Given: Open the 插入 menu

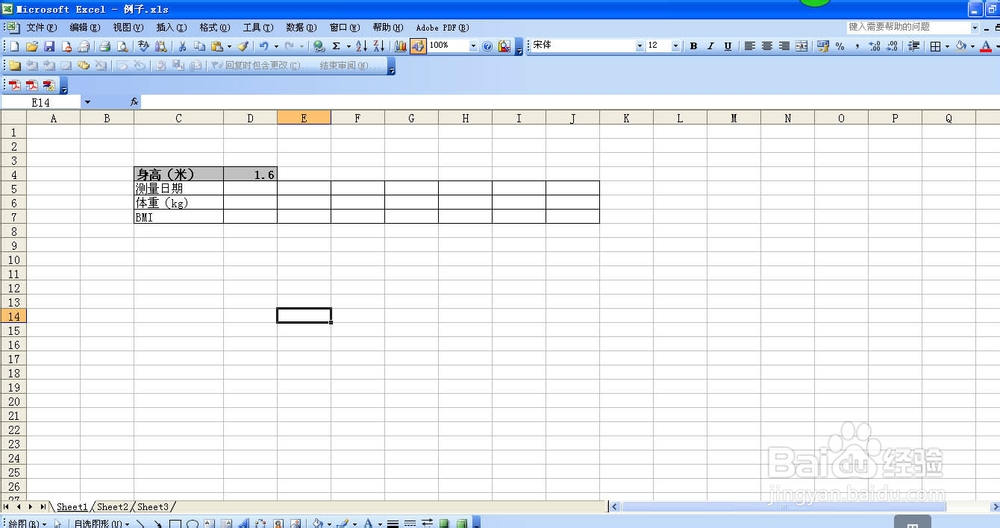Looking at the screenshot, I should 172,27.
